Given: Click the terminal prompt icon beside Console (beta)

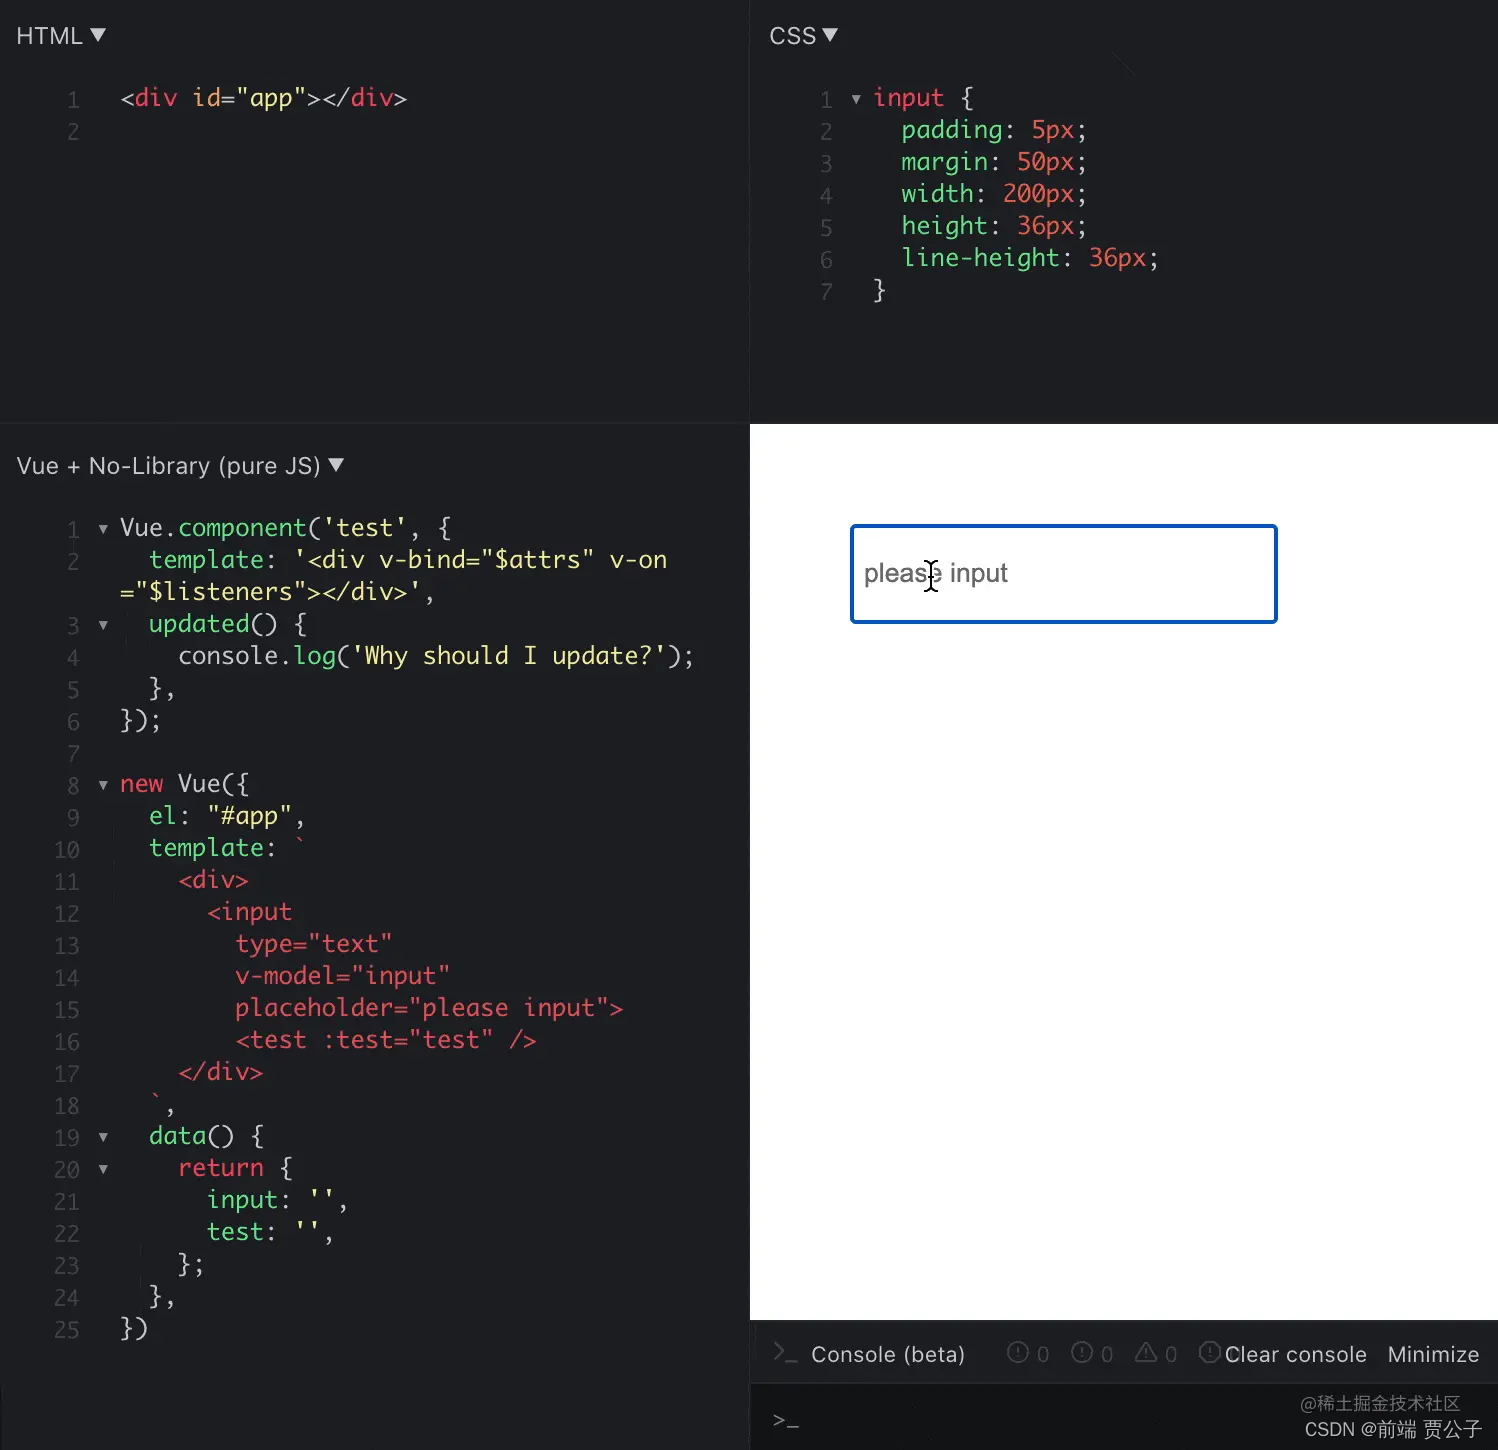Looking at the screenshot, I should tap(786, 1352).
